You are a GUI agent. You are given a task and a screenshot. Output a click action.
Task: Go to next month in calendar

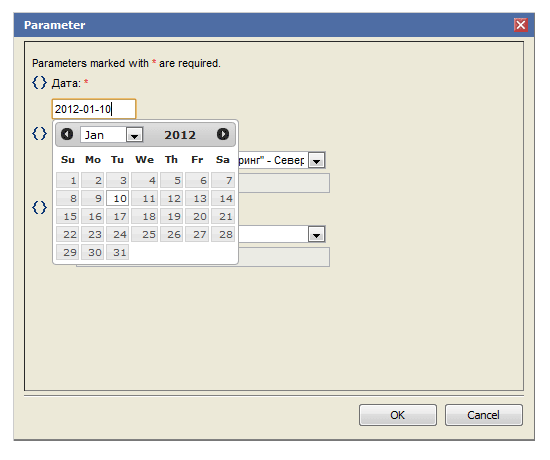(223, 134)
